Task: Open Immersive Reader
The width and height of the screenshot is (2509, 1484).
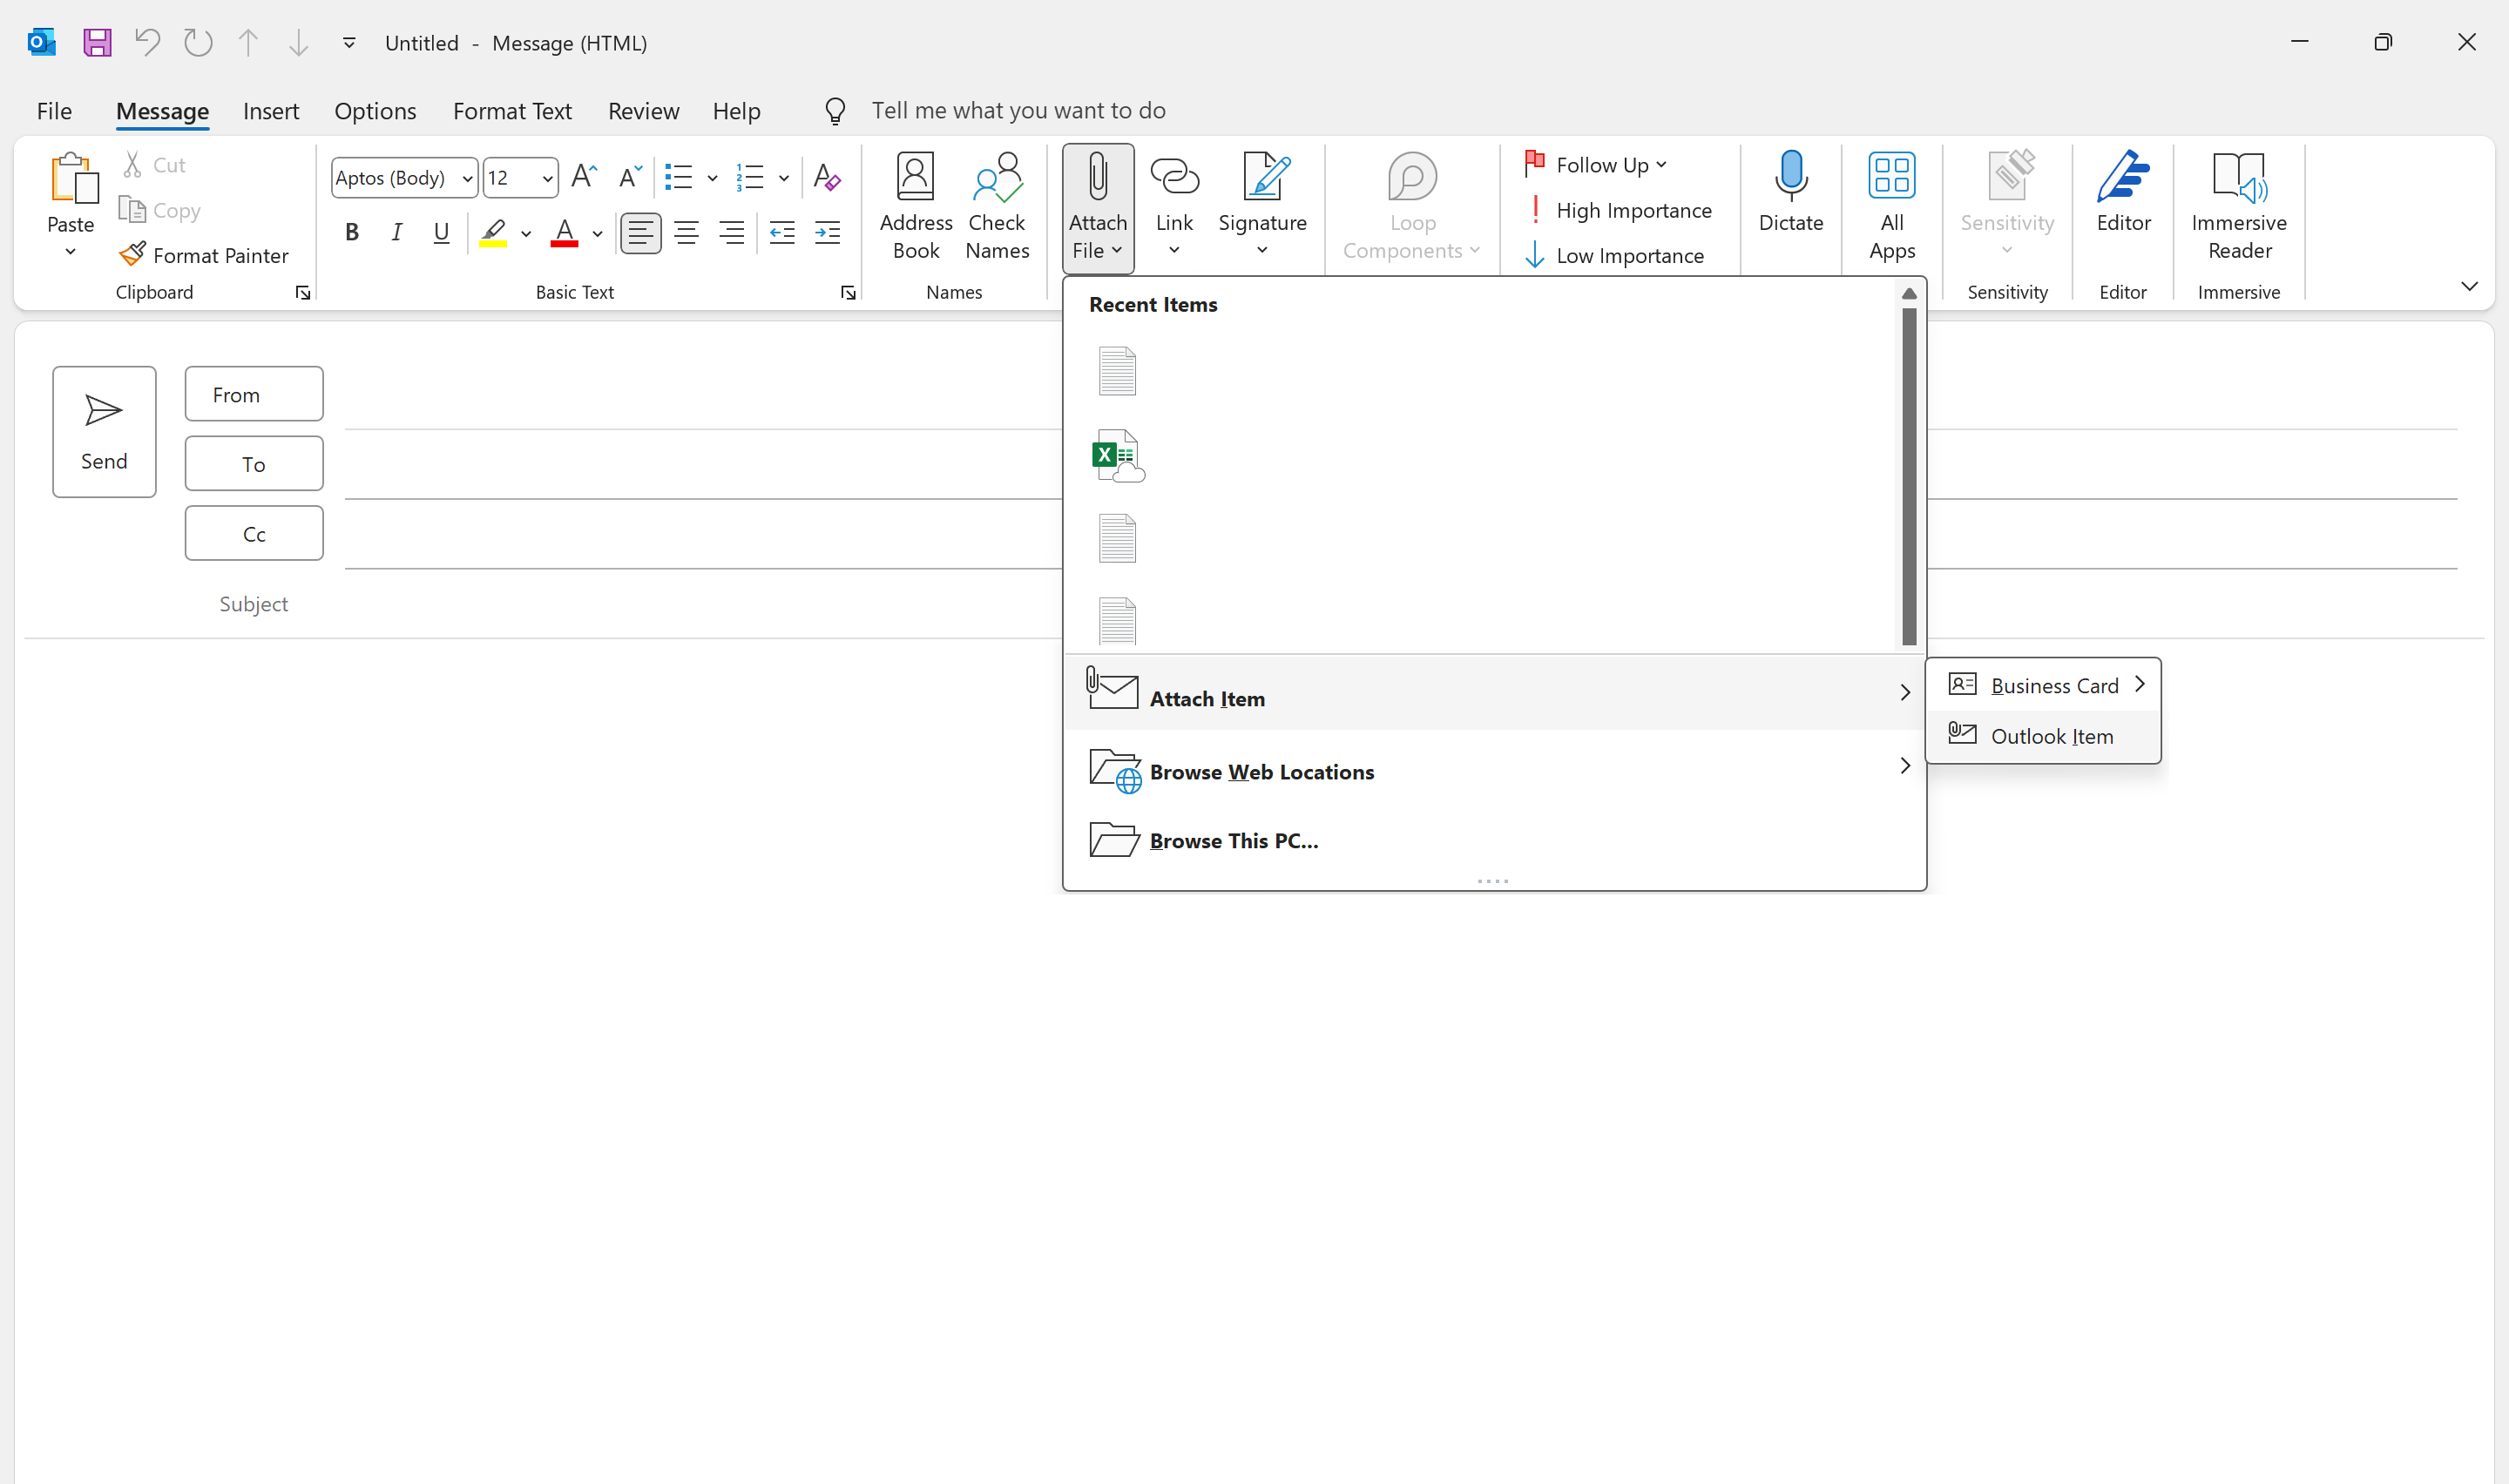Action: (x=2238, y=207)
